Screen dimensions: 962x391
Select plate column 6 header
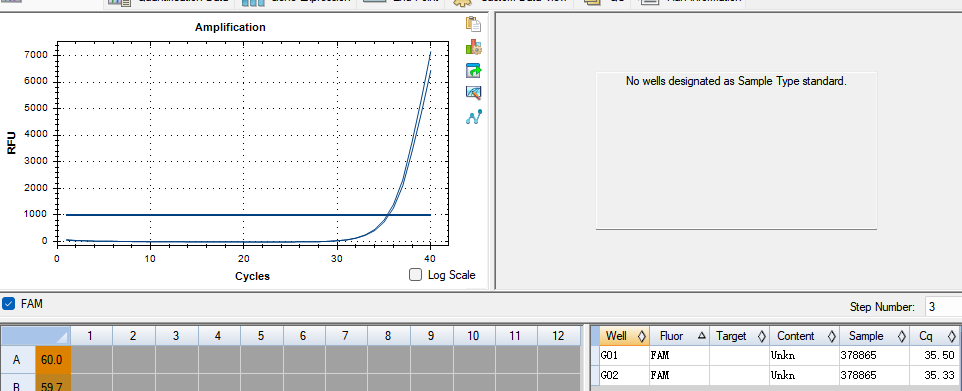[x=303, y=336]
